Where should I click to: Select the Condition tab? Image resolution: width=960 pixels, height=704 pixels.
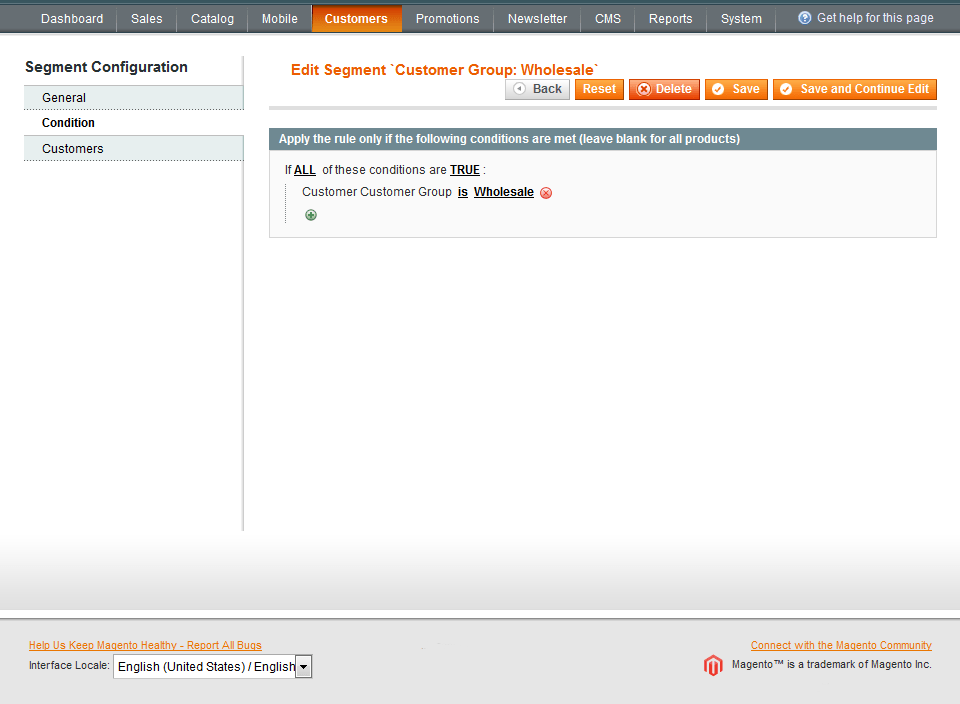click(x=133, y=123)
